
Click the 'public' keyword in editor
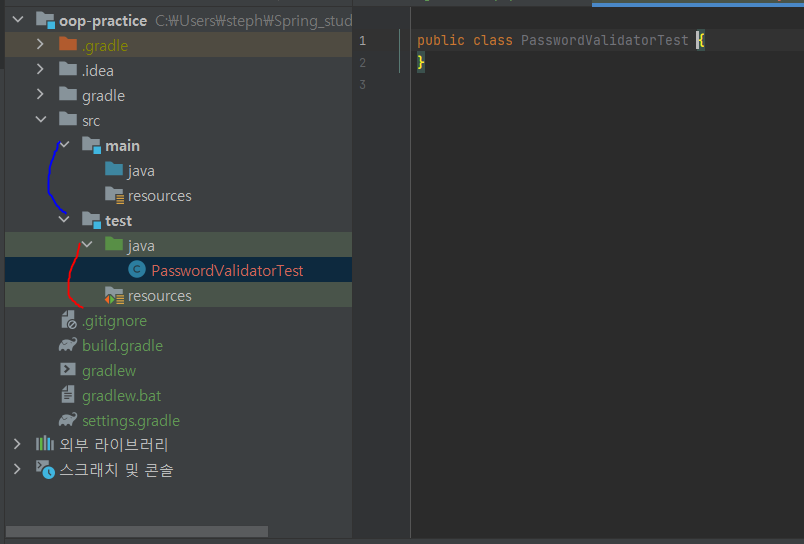coord(441,41)
